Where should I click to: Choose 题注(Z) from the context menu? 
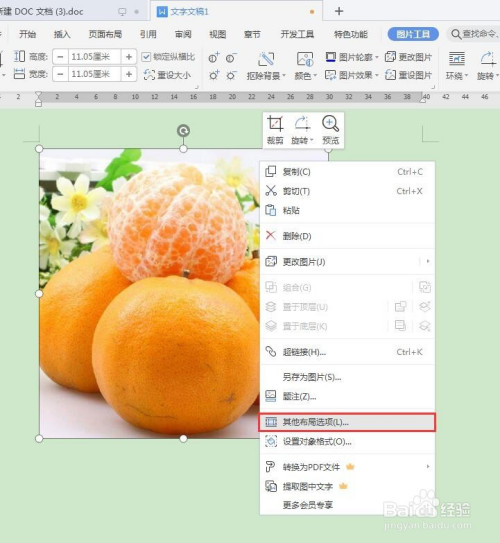coord(347,396)
